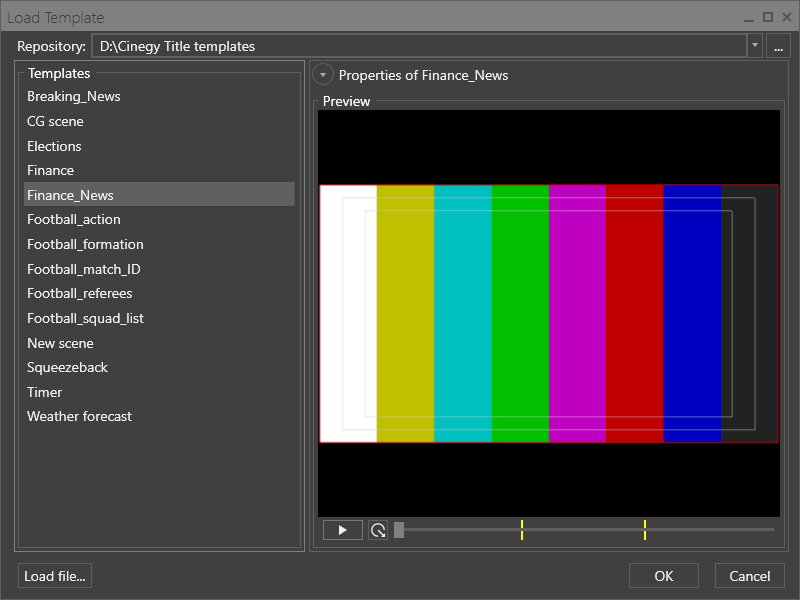
Task: Browse for repository folder with ellipsis button
Action: tap(778, 46)
